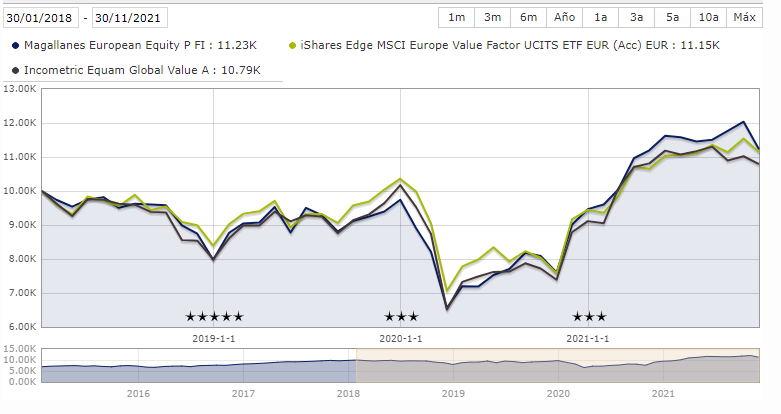The height and width of the screenshot is (414, 781).
Task: Click 2016 in the overview timeline
Action: (x=138, y=394)
